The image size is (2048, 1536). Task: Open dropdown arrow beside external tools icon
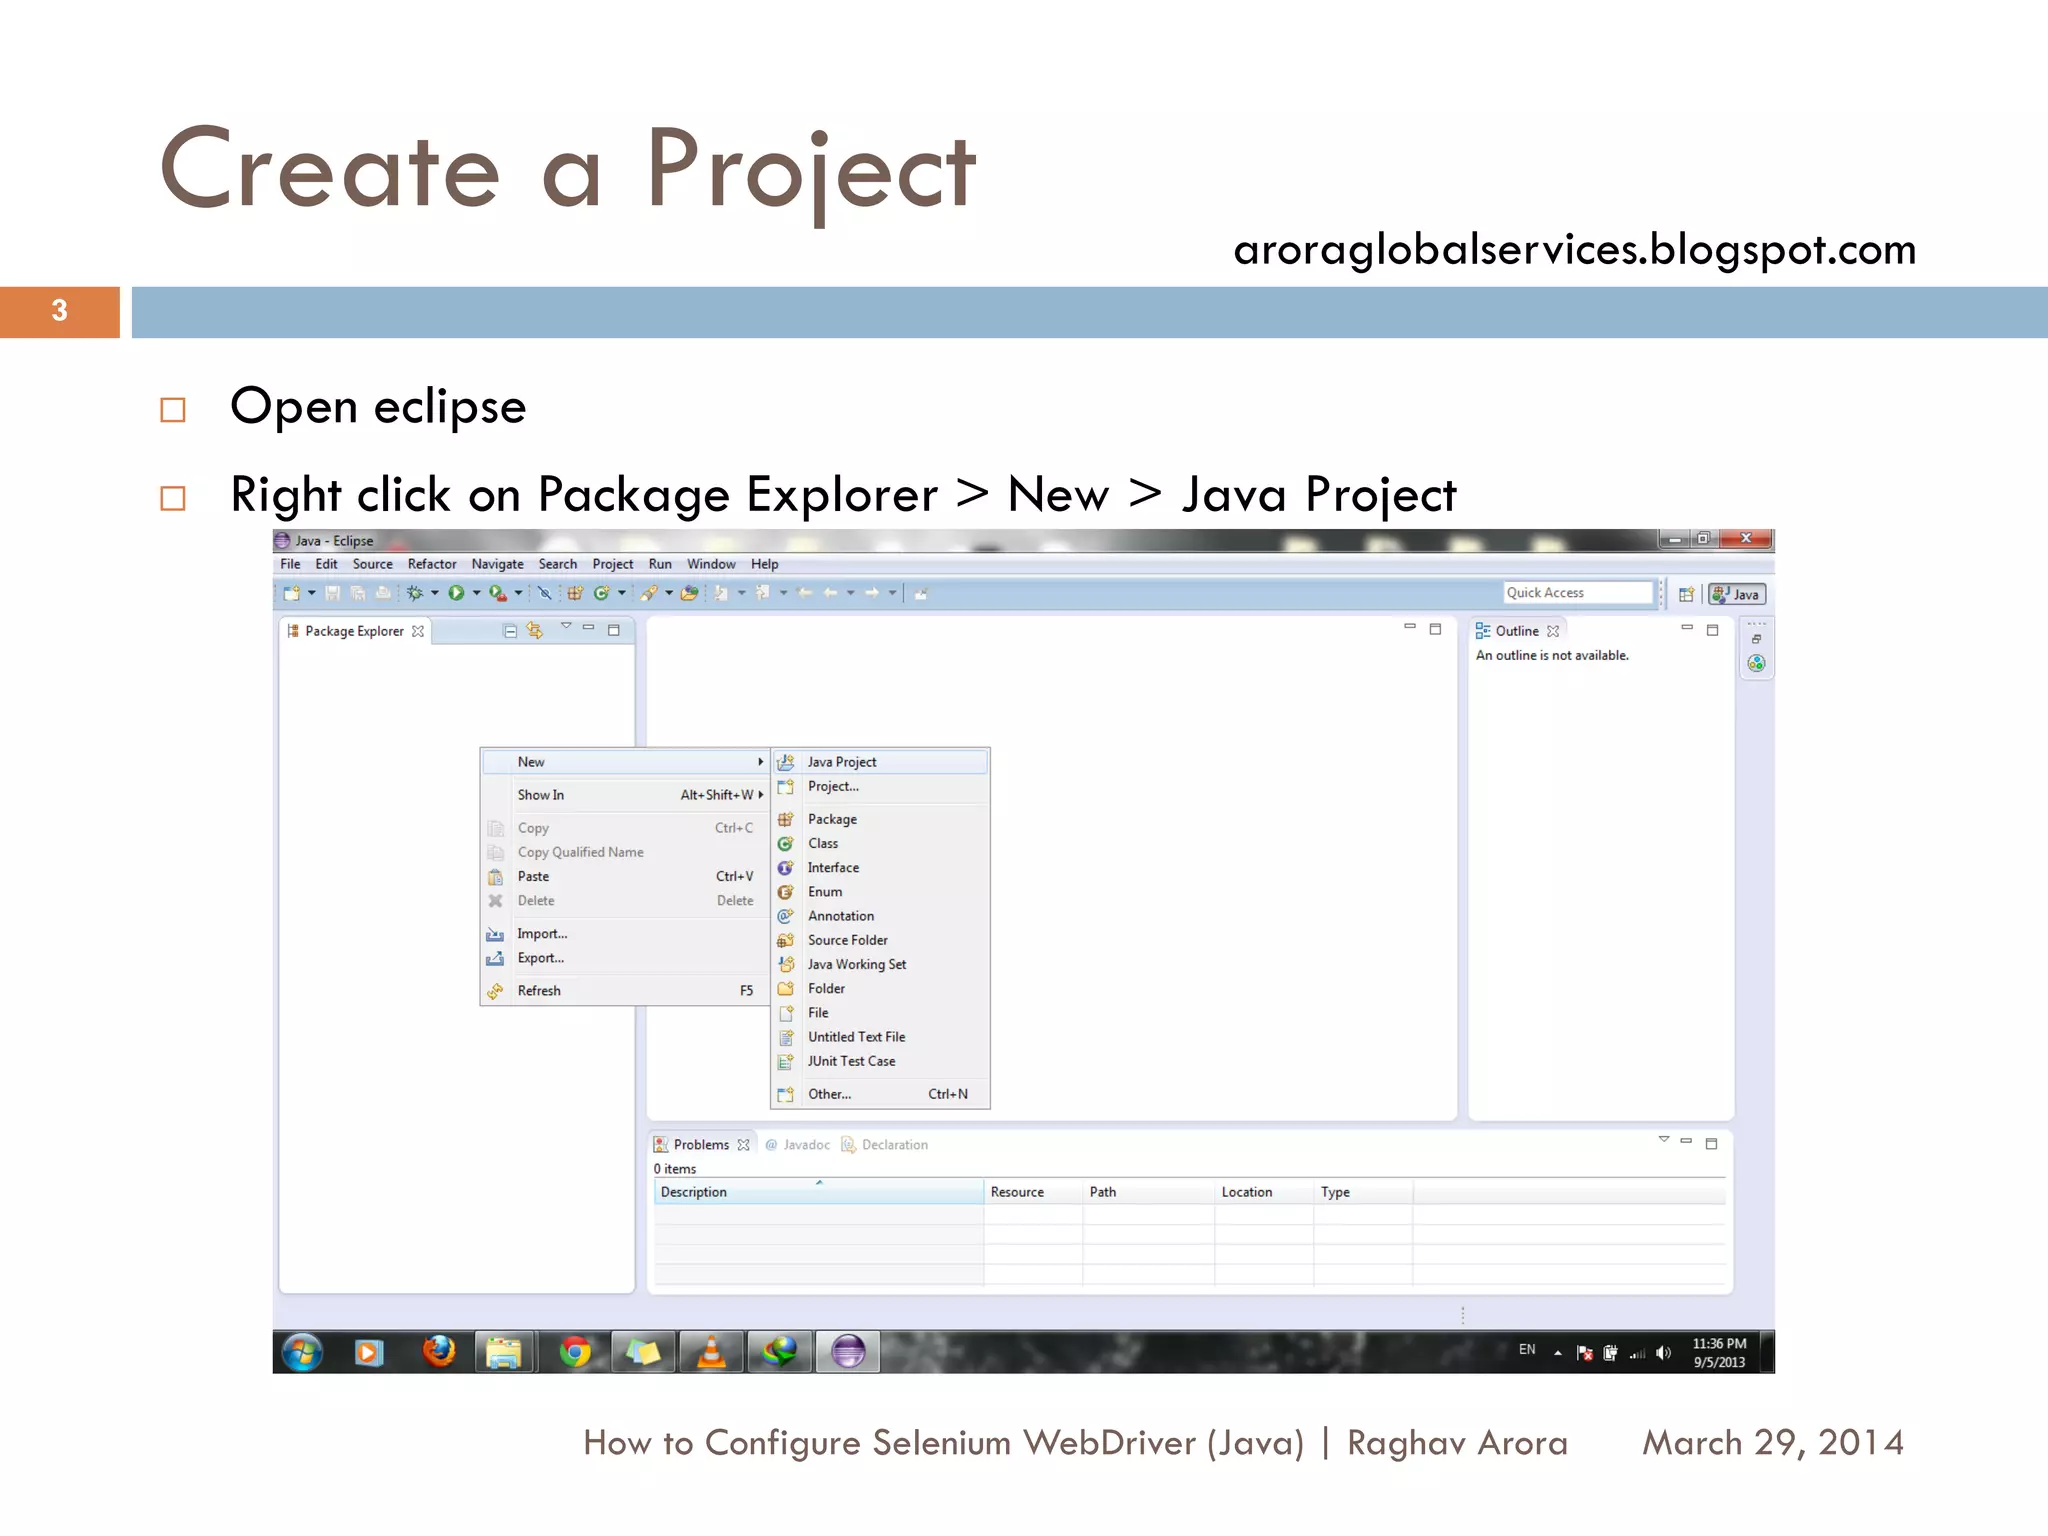(518, 593)
